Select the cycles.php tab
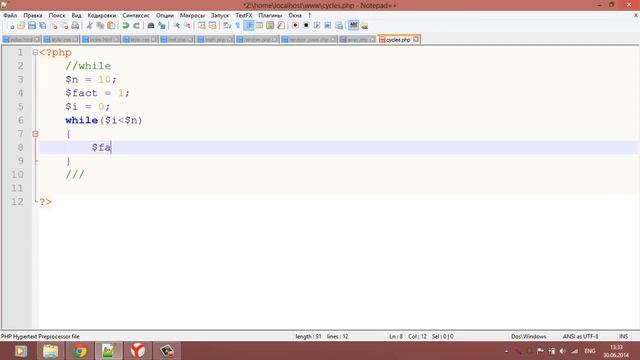640x360 pixels. click(398, 40)
